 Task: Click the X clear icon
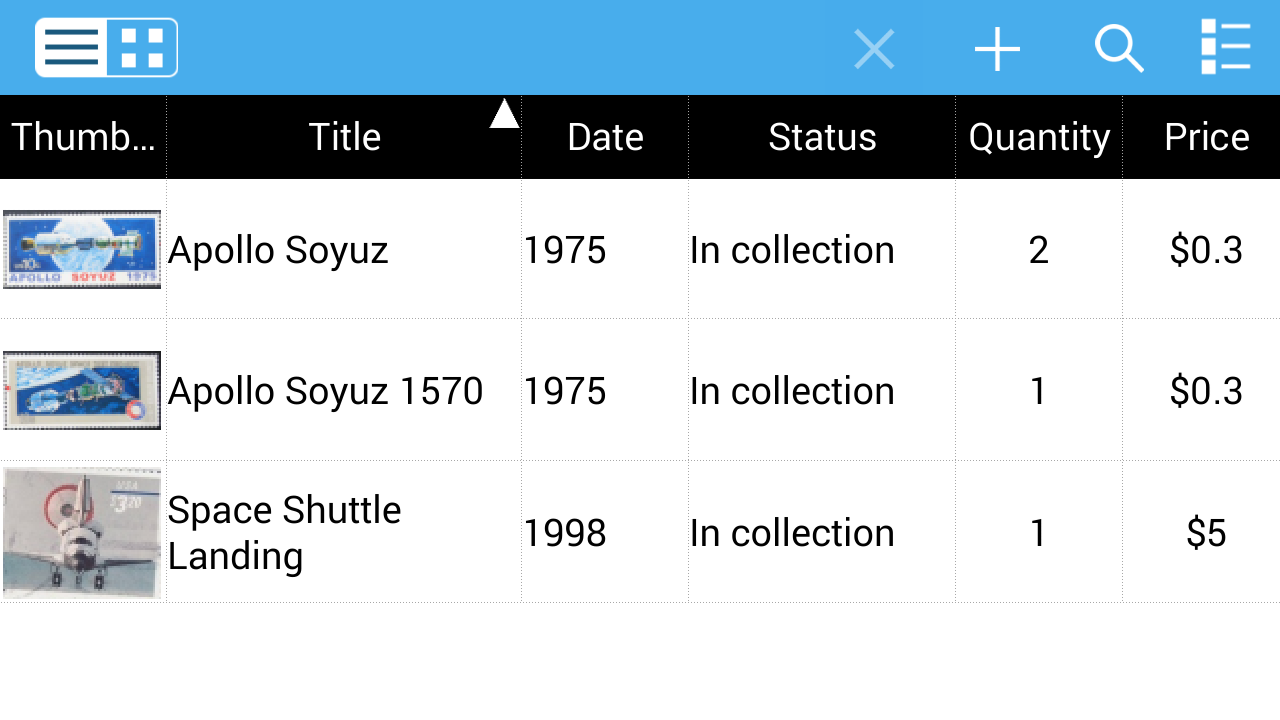(x=874, y=49)
